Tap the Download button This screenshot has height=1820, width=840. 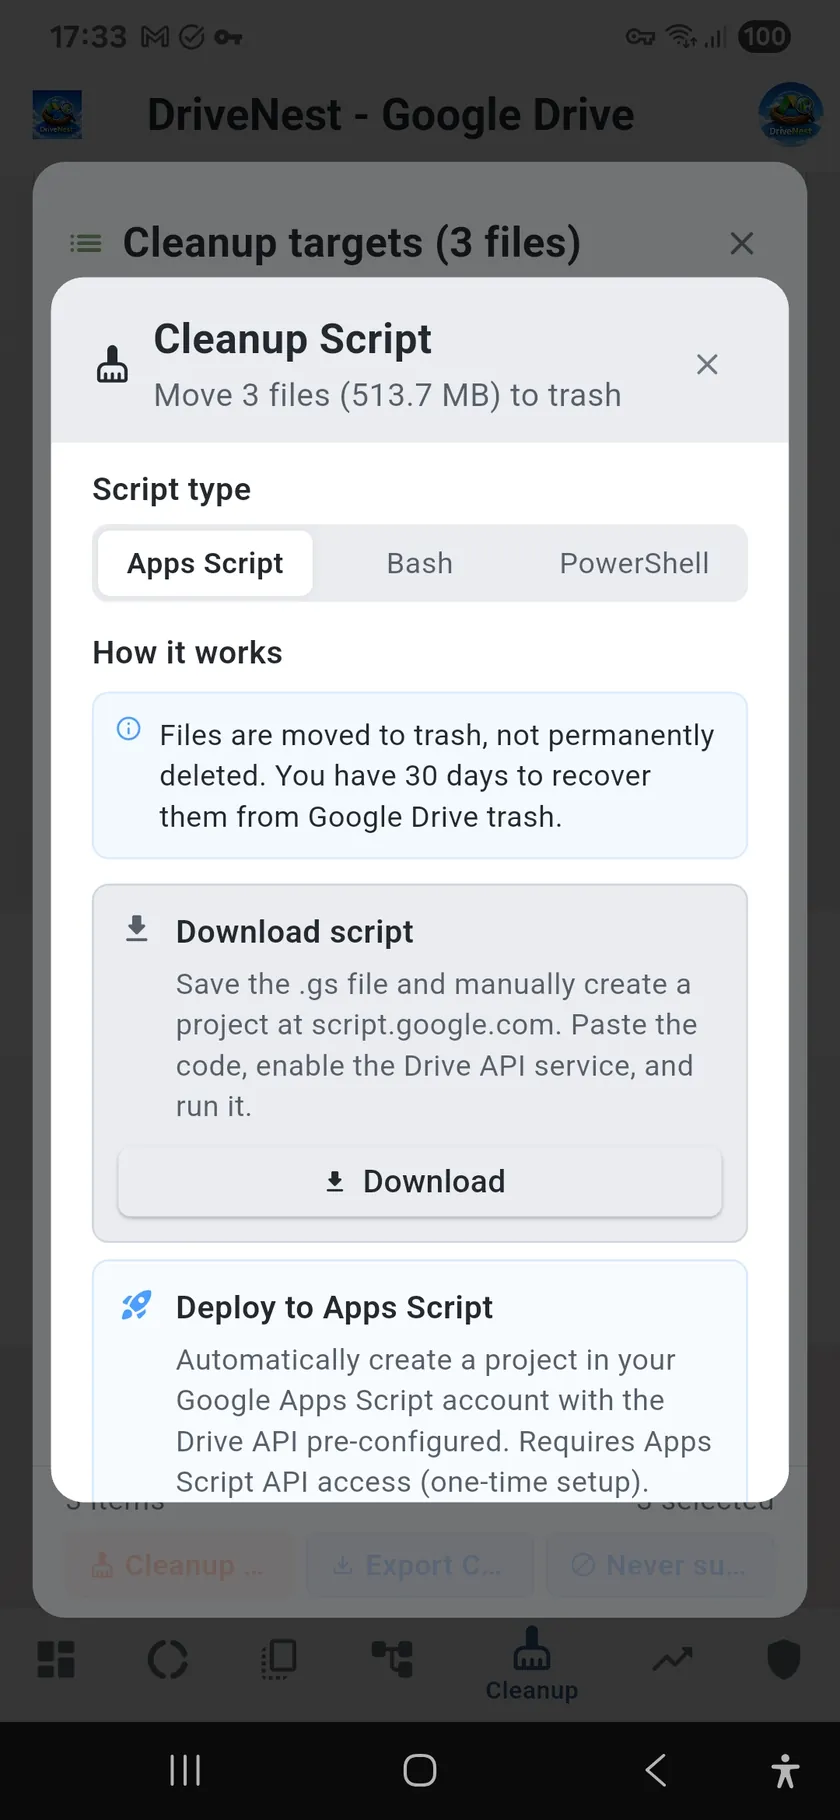(420, 1182)
